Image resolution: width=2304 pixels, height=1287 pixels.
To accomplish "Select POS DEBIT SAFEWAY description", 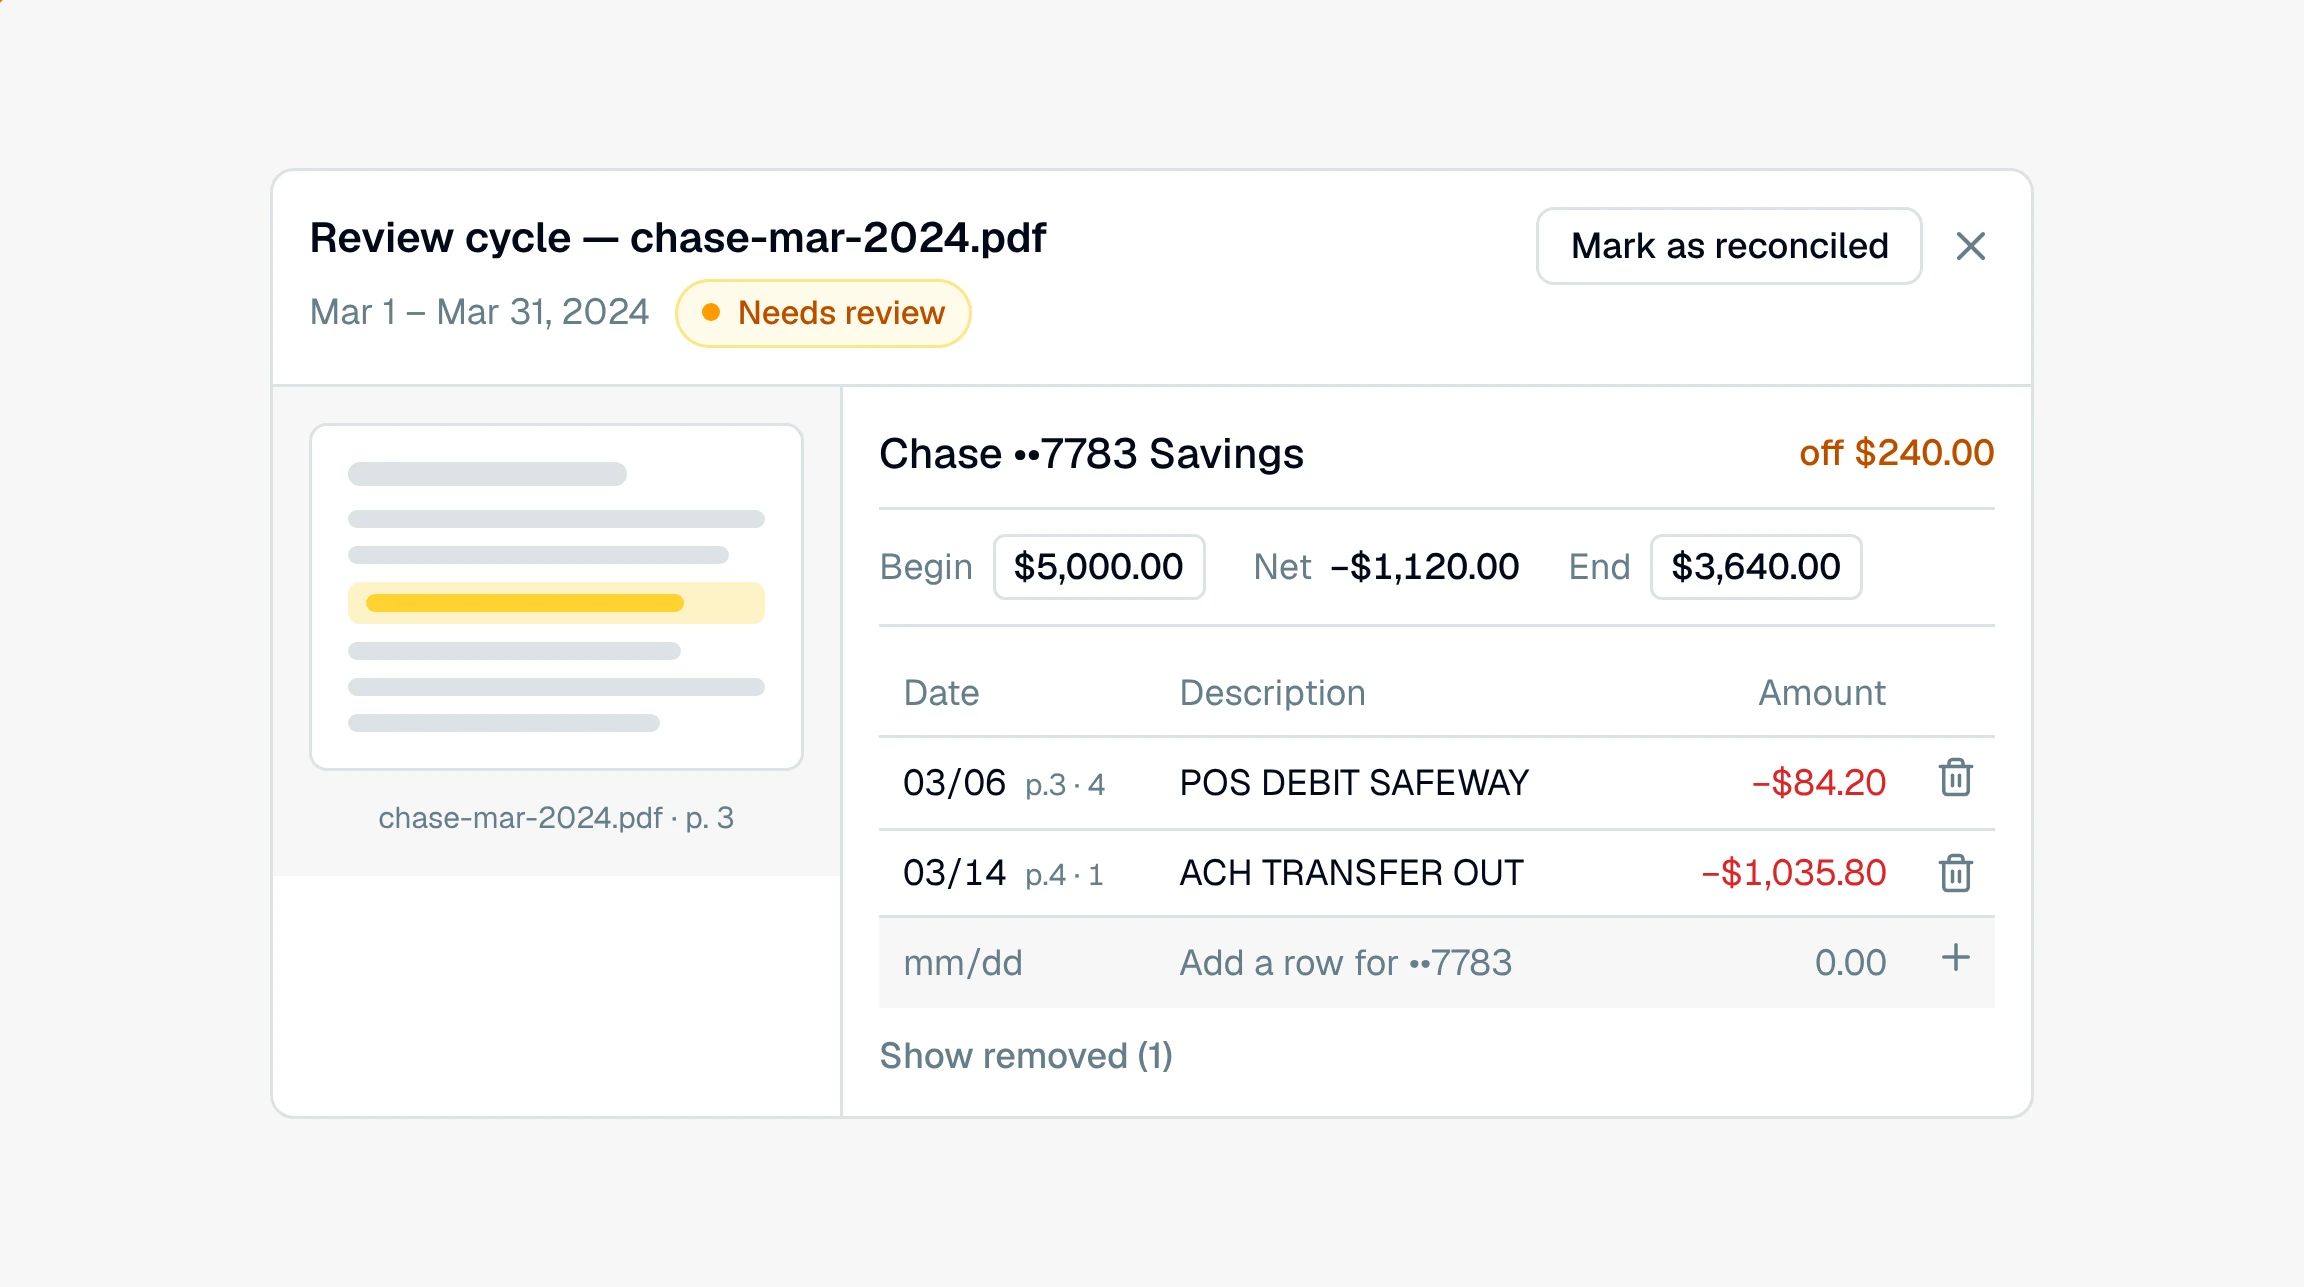I will pyautogui.click(x=1354, y=782).
